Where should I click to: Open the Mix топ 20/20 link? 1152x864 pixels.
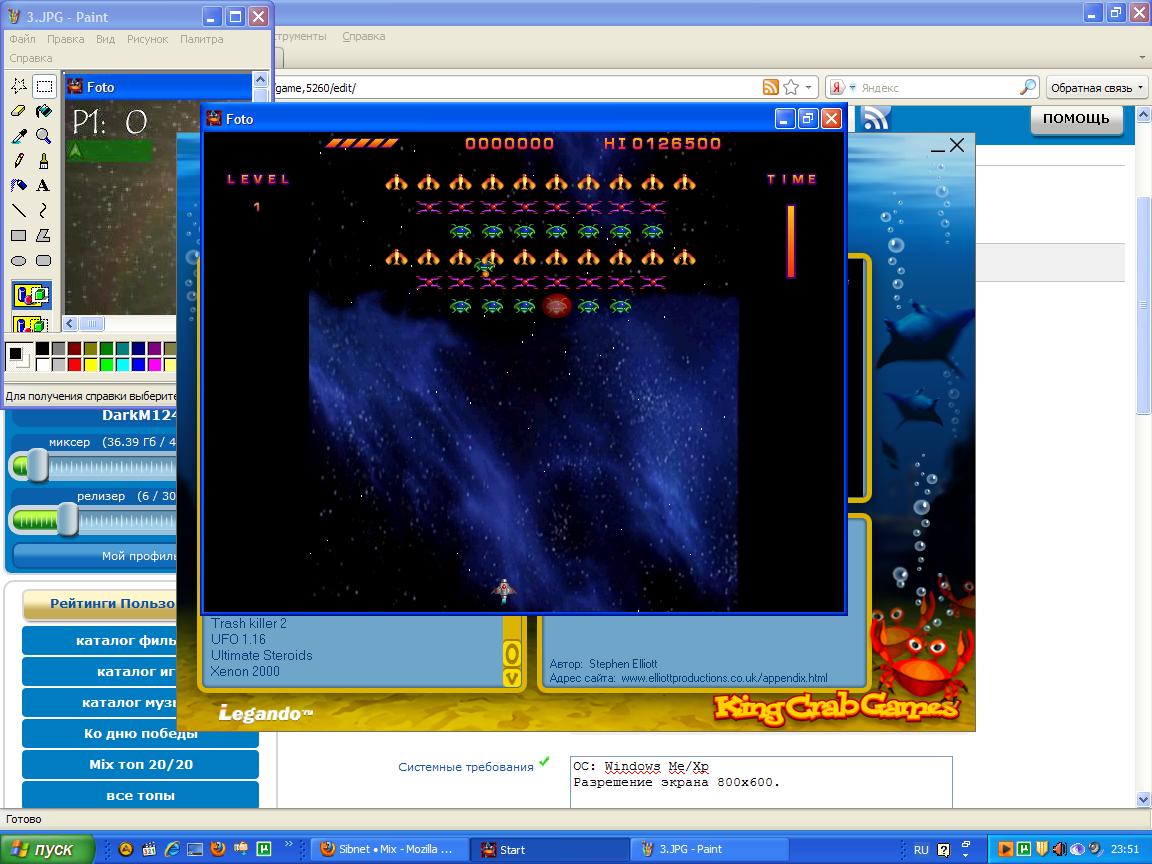point(140,764)
